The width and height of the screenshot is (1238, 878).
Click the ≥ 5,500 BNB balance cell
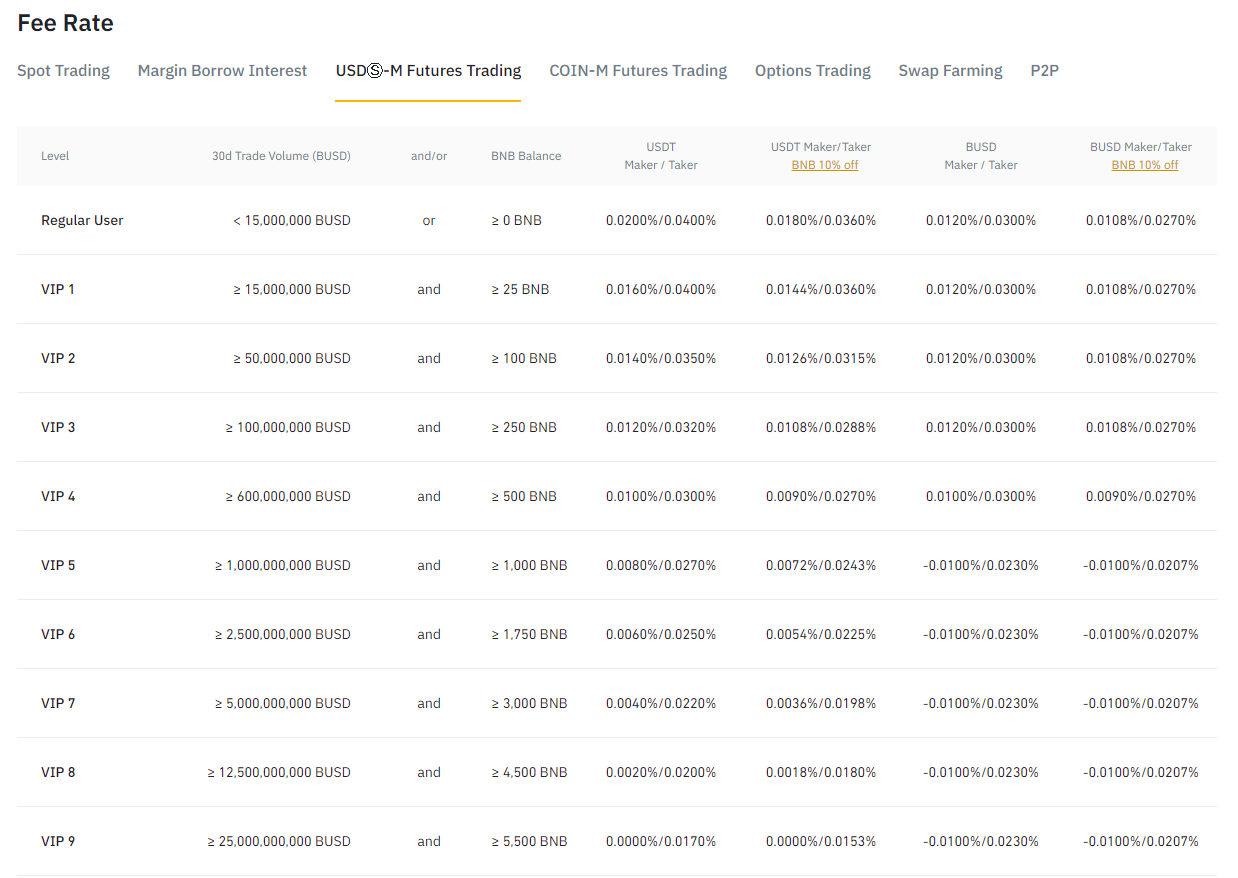(529, 841)
